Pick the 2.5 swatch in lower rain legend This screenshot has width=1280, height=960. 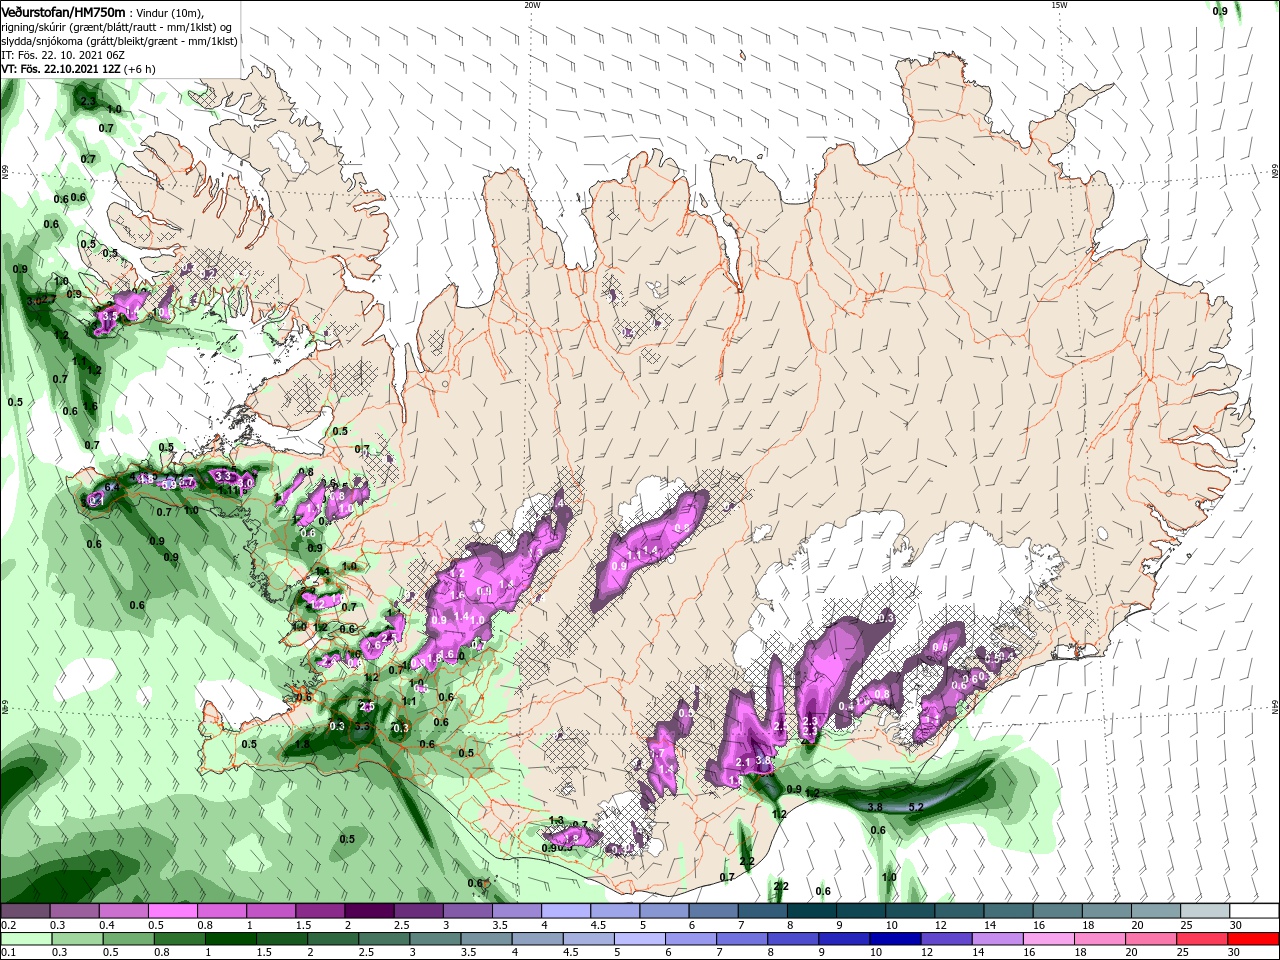384,939
